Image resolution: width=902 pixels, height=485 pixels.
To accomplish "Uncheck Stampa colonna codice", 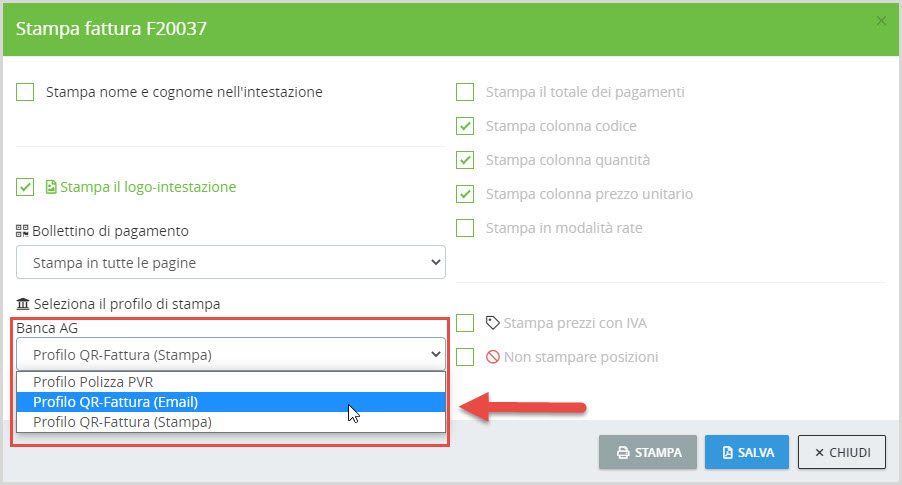I will [x=465, y=126].
